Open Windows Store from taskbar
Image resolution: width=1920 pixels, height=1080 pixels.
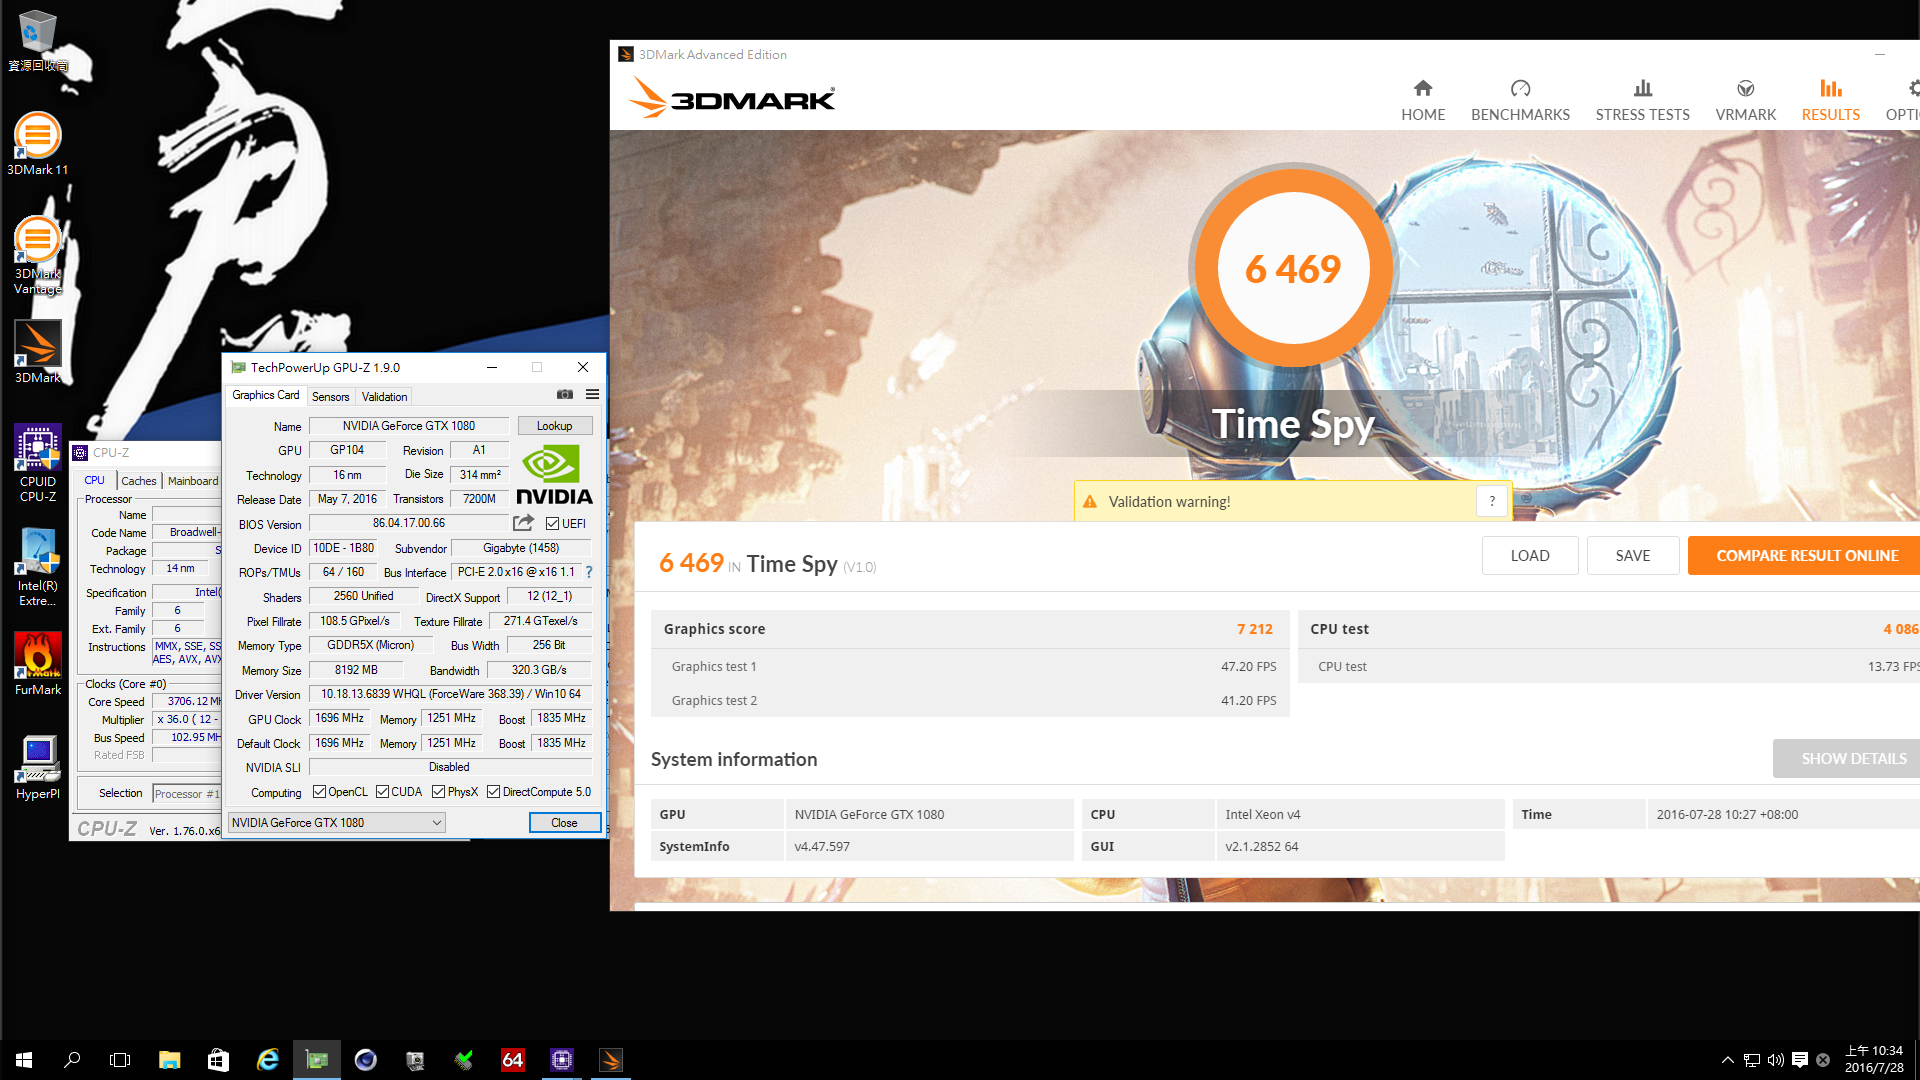pyautogui.click(x=218, y=1060)
